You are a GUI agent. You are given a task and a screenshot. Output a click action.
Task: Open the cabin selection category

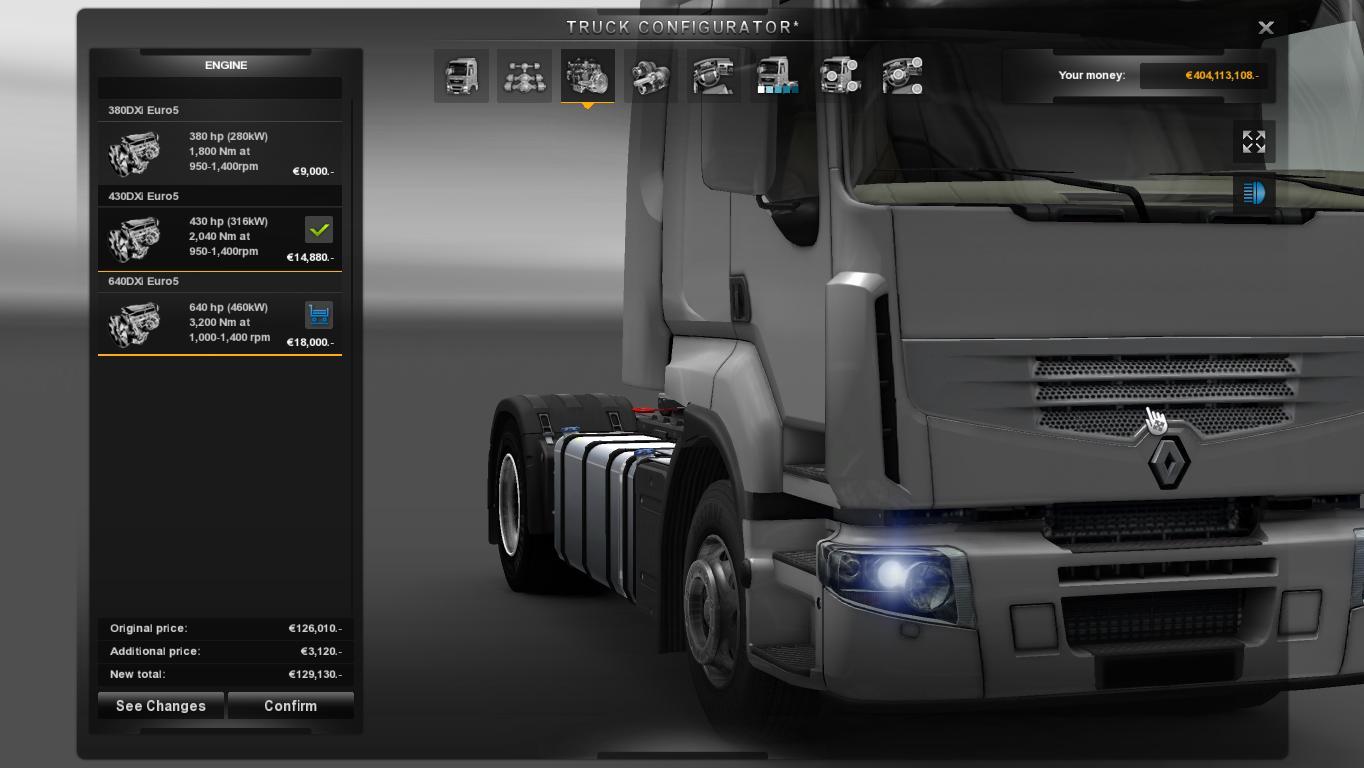(x=461, y=76)
